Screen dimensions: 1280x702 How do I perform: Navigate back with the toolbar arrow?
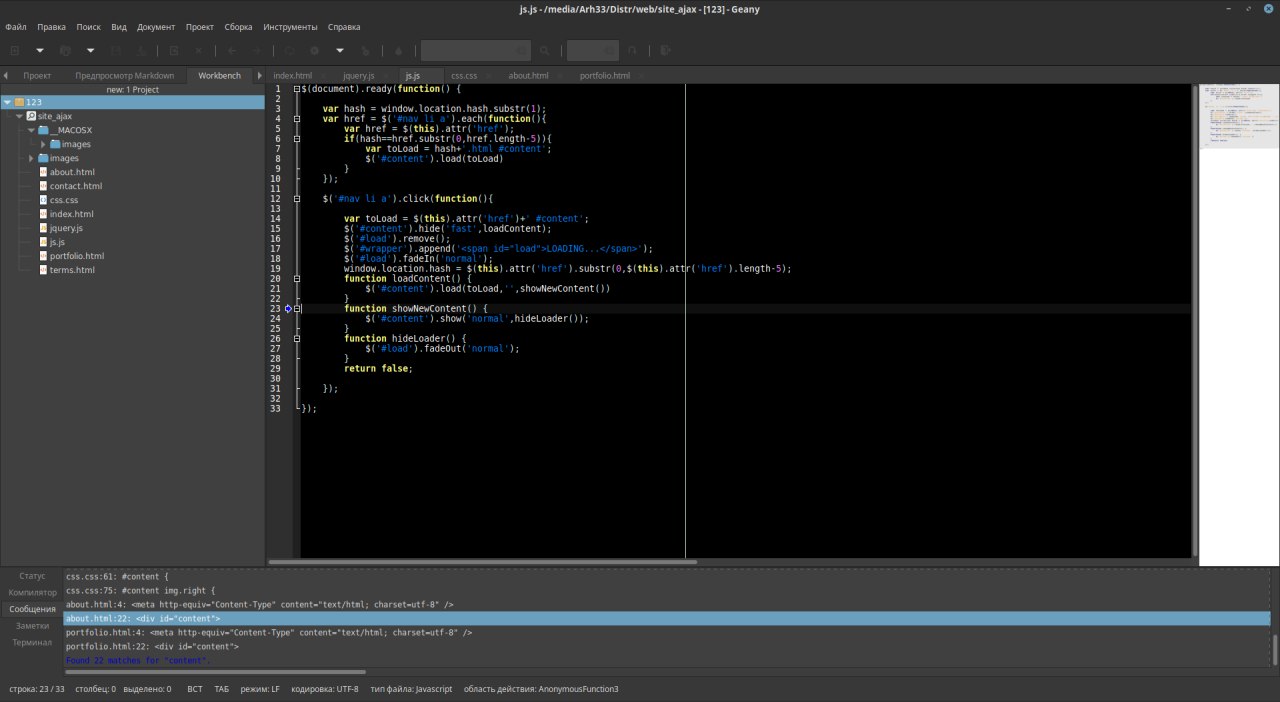(x=232, y=50)
